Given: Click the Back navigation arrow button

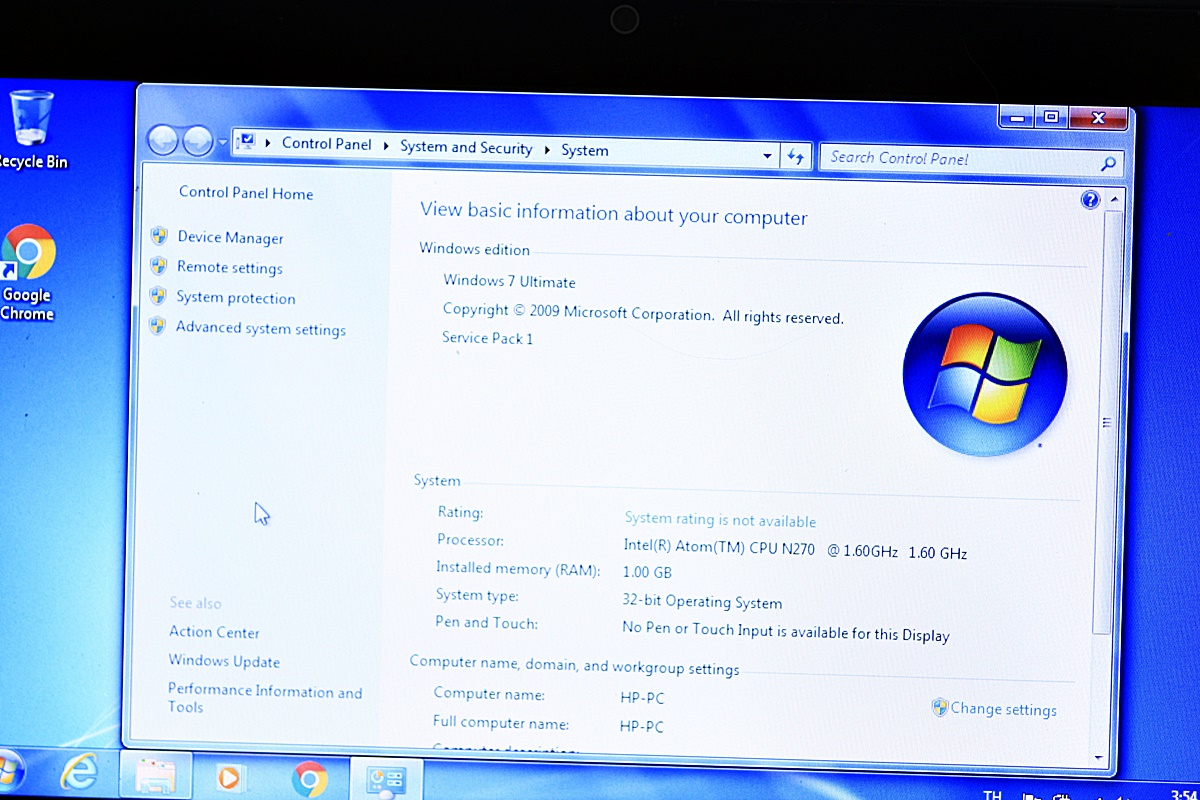Looking at the screenshot, I should pyautogui.click(x=163, y=140).
